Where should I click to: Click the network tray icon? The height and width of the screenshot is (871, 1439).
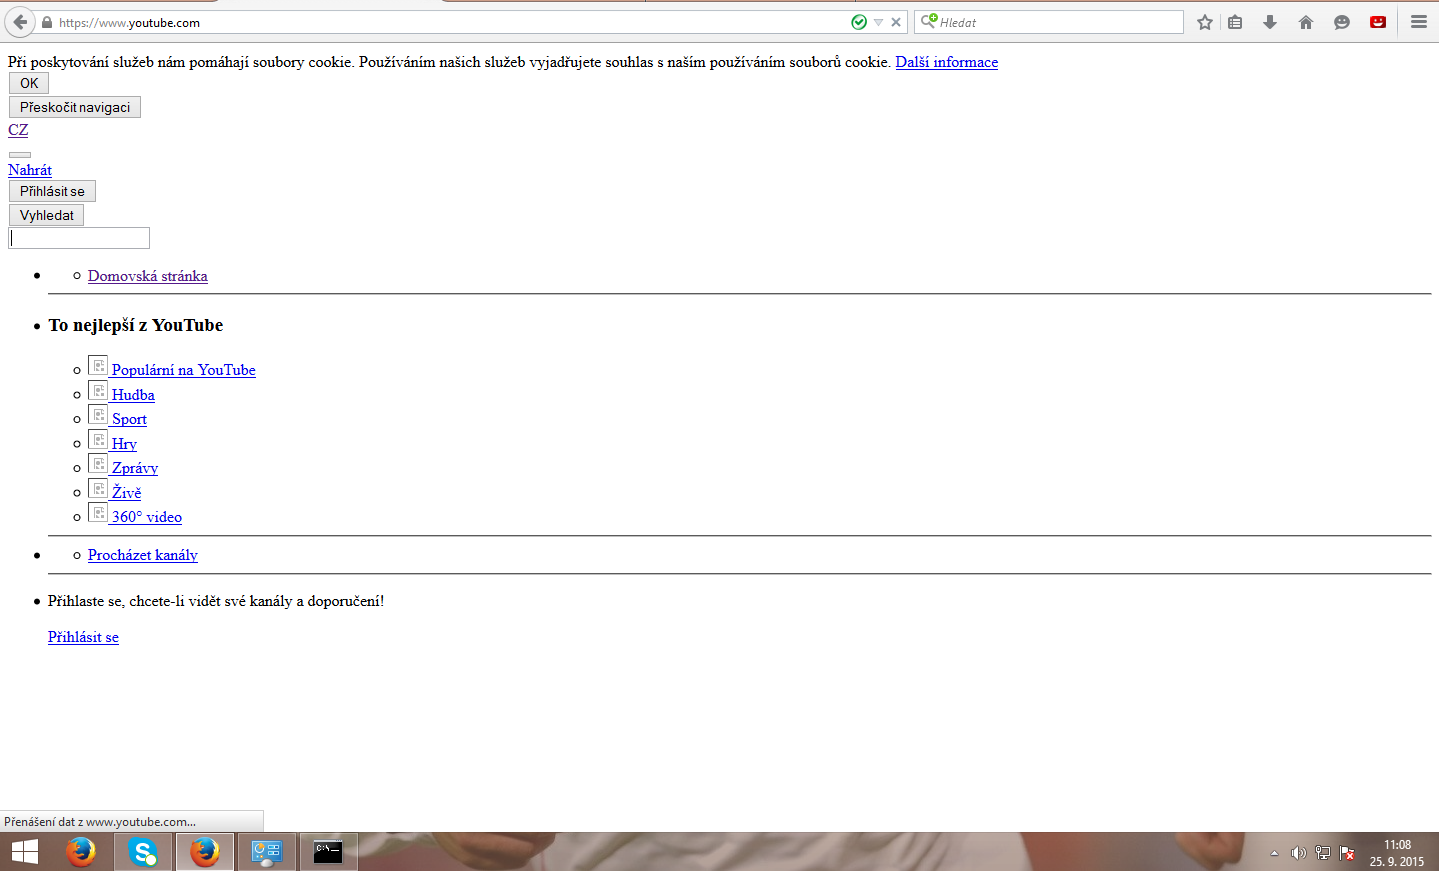(x=1323, y=853)
